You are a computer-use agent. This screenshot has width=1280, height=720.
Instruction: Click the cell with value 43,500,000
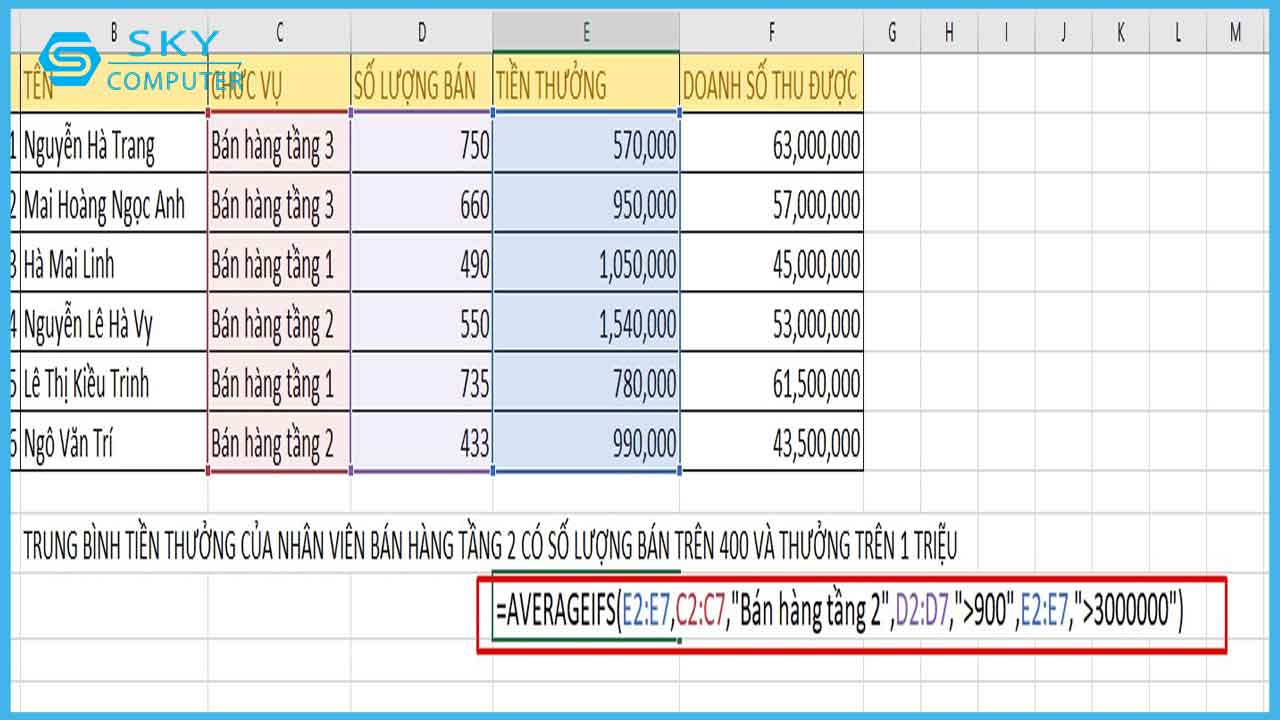pos(771,443)
